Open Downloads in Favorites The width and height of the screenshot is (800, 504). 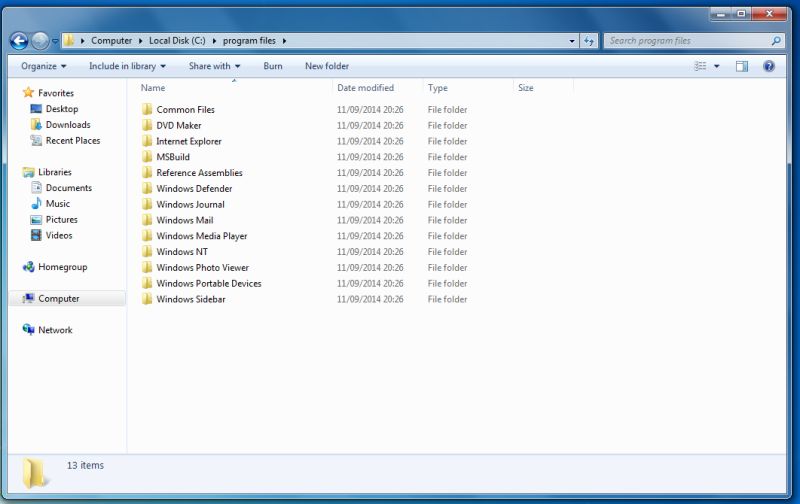pyautogui.click(x=68, y=124)
